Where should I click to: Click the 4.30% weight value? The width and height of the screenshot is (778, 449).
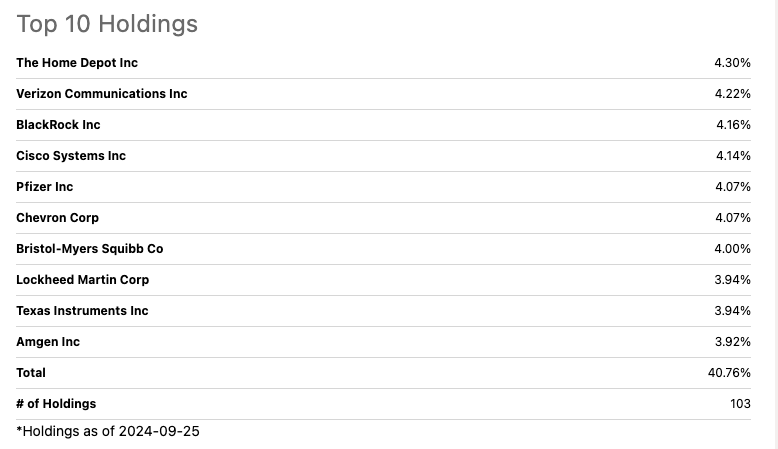(x=732, y=63)
